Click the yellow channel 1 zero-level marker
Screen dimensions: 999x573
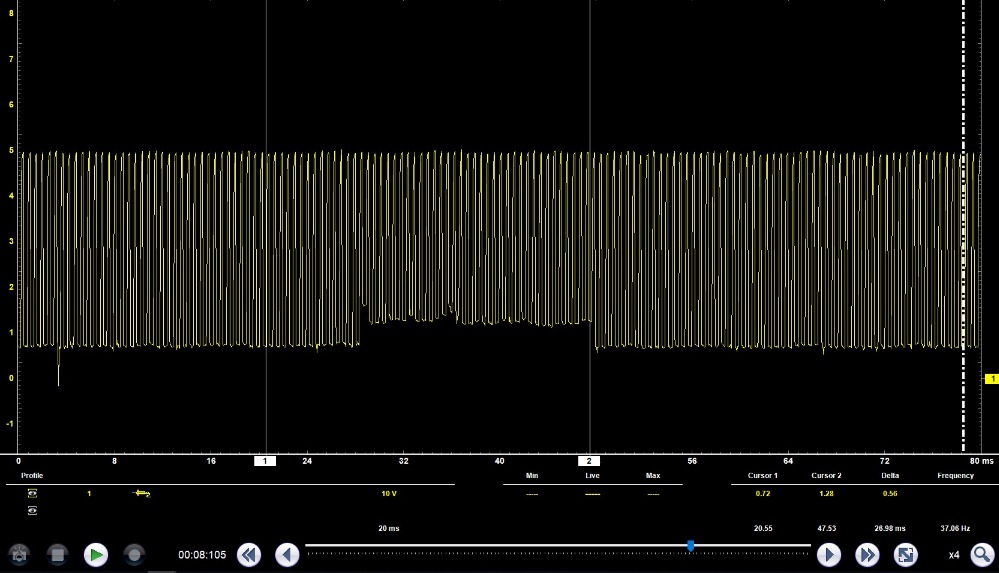(x=992, y=379)
